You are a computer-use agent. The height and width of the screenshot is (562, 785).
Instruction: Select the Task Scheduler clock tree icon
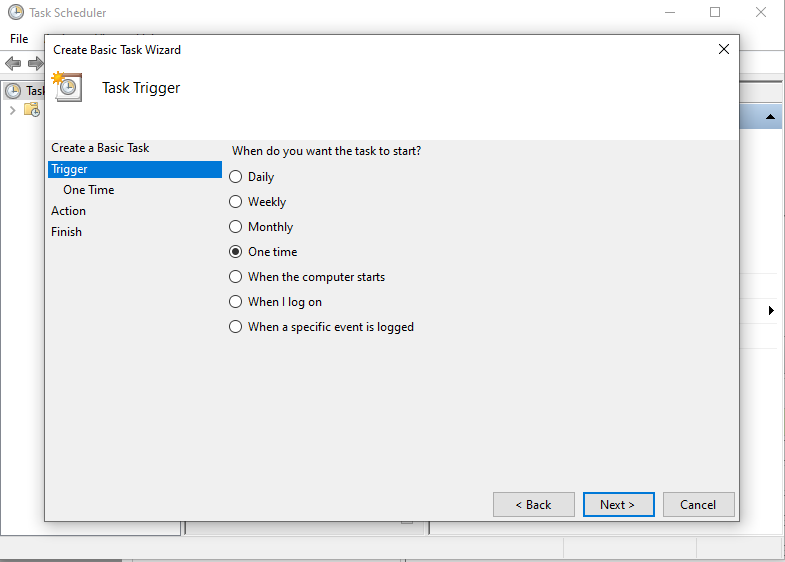pyautogui.click(x=13, y=91)
